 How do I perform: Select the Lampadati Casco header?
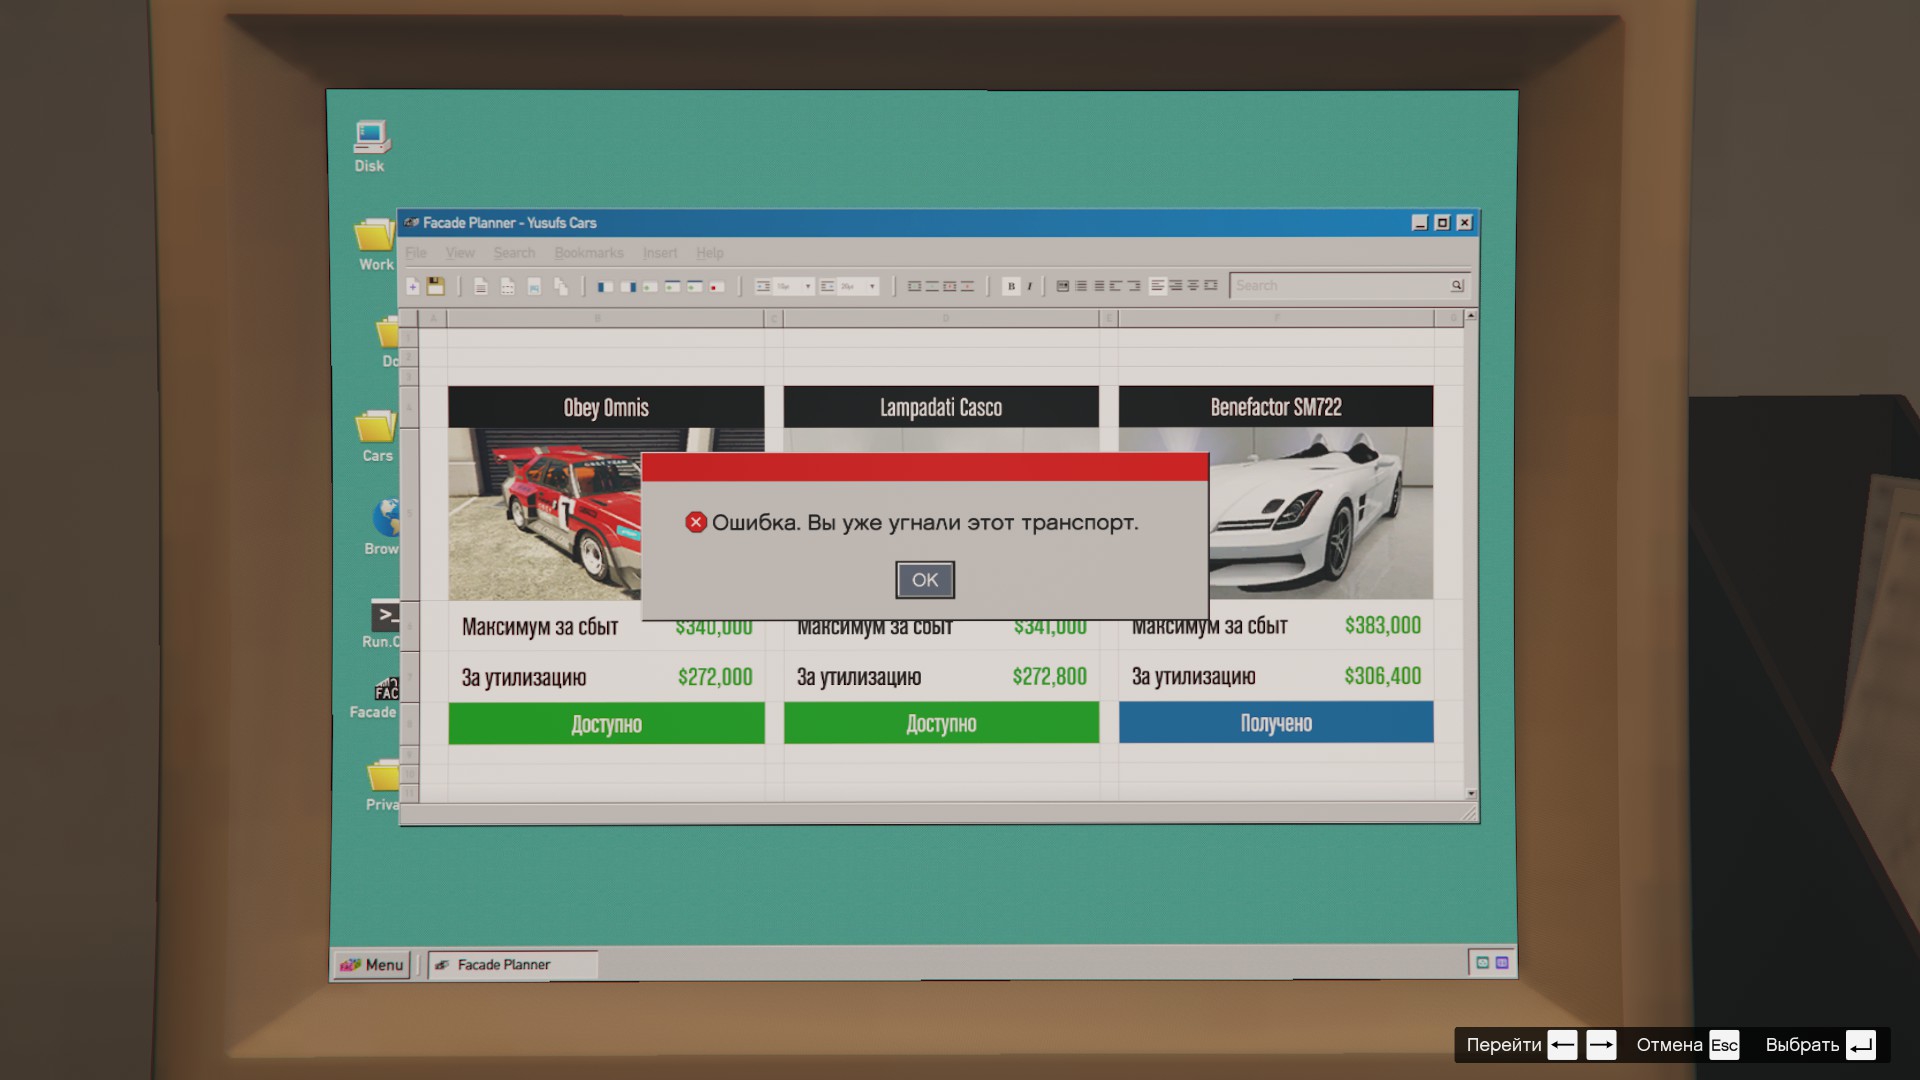click(941, 408)
